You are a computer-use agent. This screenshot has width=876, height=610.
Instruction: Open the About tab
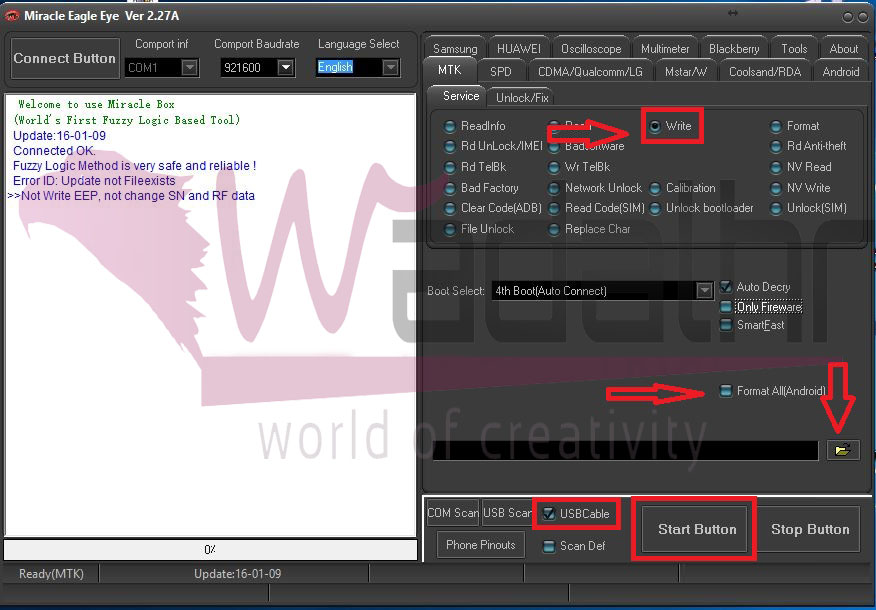coord(844,49)
